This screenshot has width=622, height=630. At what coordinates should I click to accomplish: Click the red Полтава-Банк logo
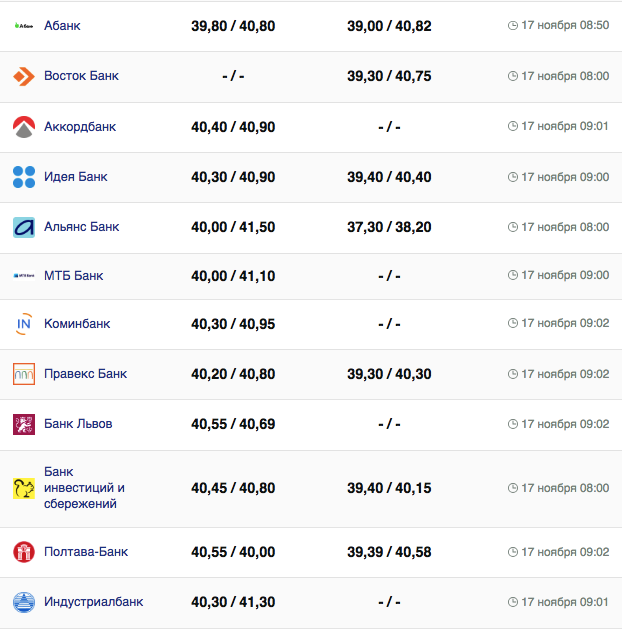[24, 552]
